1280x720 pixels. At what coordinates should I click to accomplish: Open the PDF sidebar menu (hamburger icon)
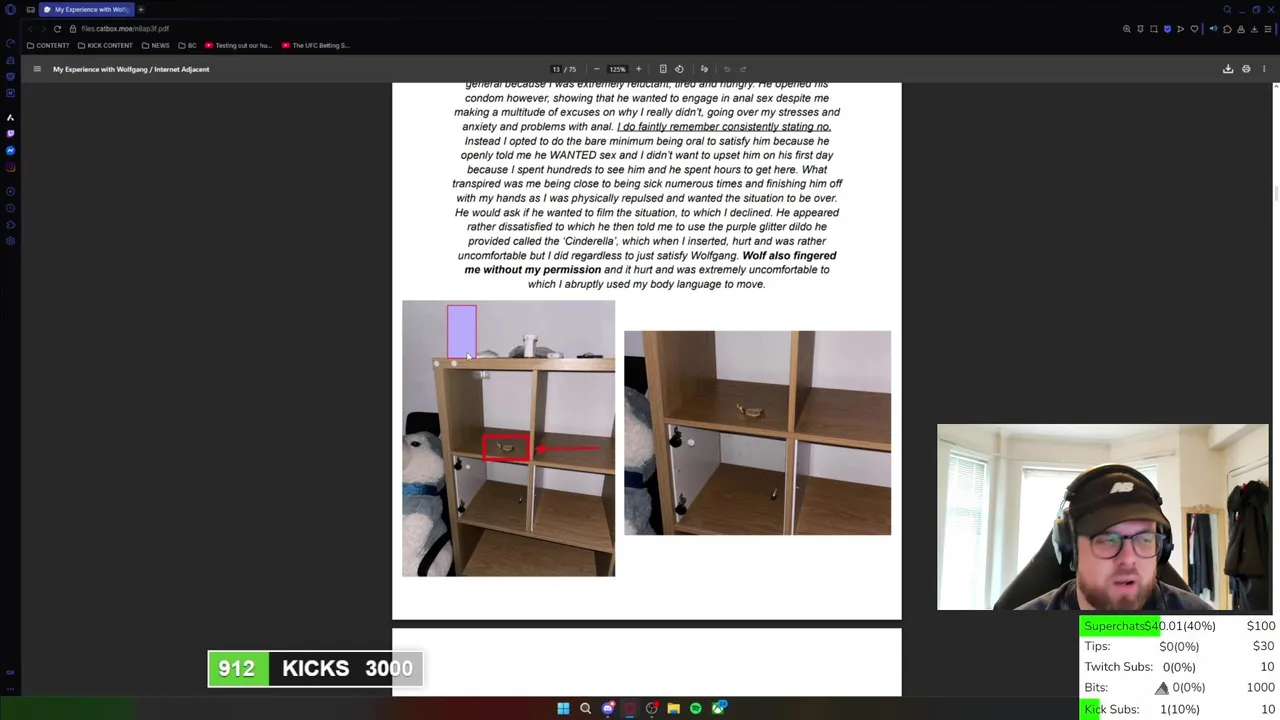37,69
